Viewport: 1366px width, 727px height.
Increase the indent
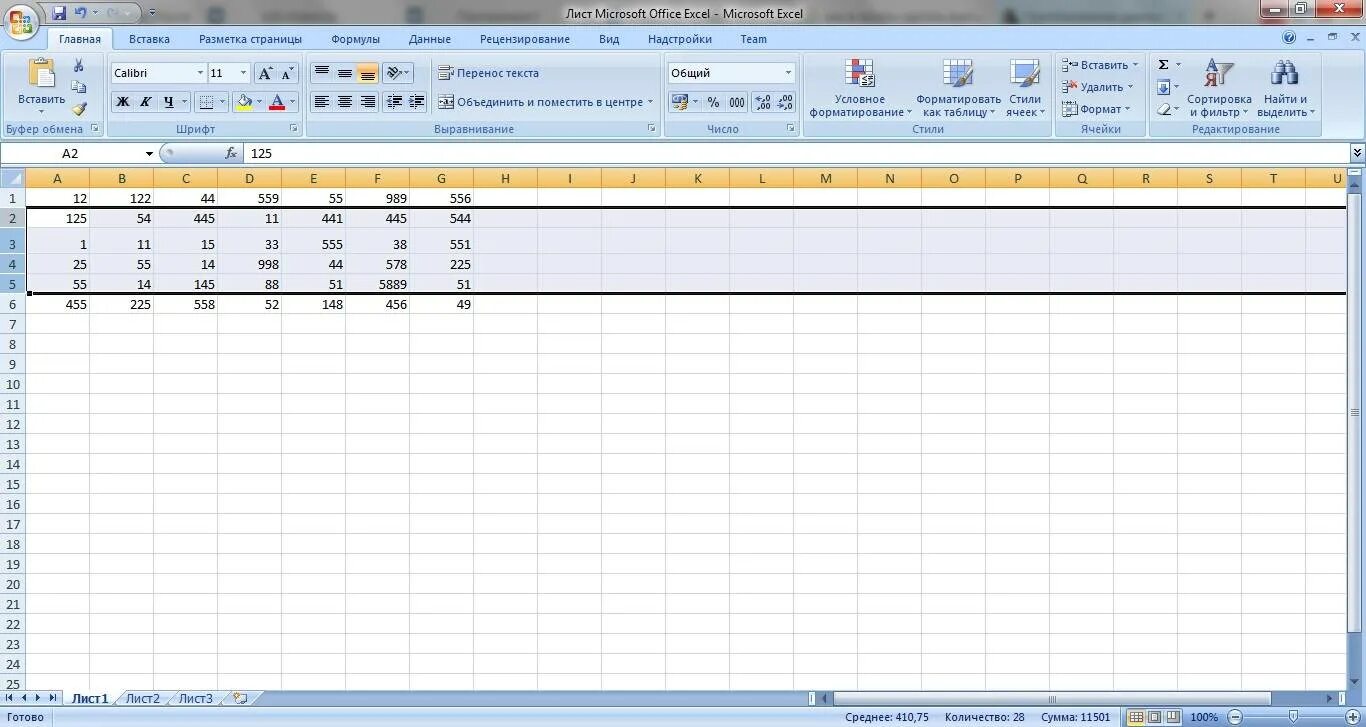pos(417,102)
